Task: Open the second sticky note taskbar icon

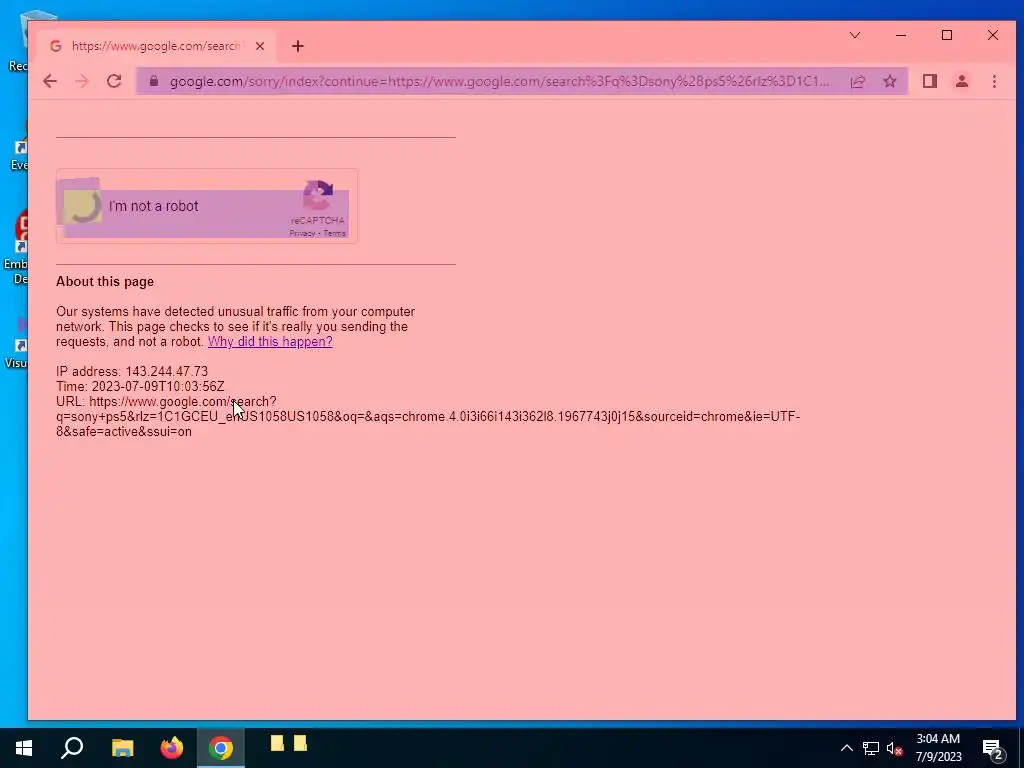Action: click(x=300, y=743)
